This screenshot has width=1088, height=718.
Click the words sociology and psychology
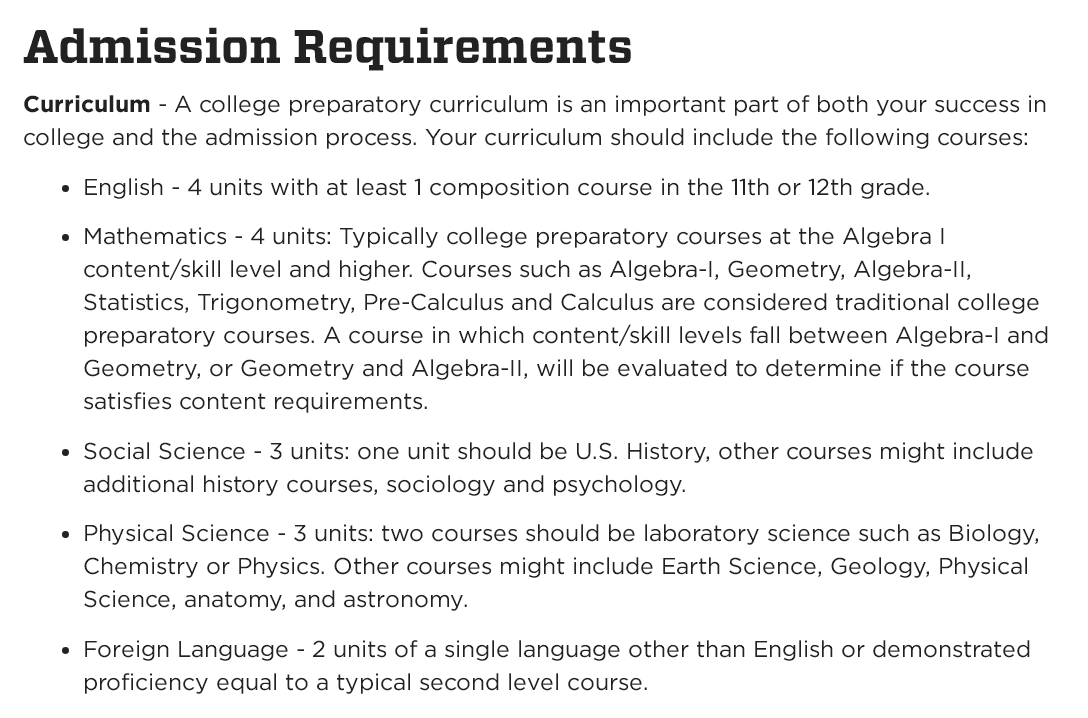coord(535,484)
